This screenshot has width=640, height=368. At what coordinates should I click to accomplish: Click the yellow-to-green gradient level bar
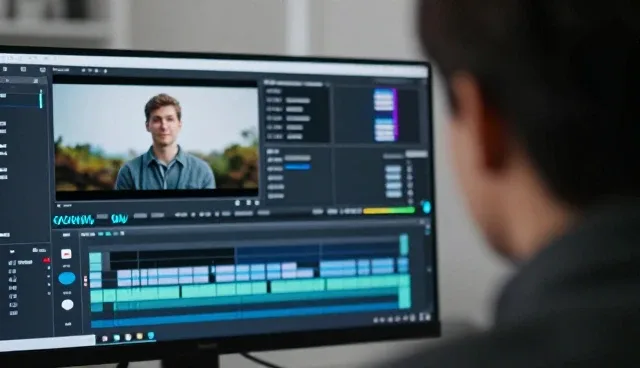389,211
